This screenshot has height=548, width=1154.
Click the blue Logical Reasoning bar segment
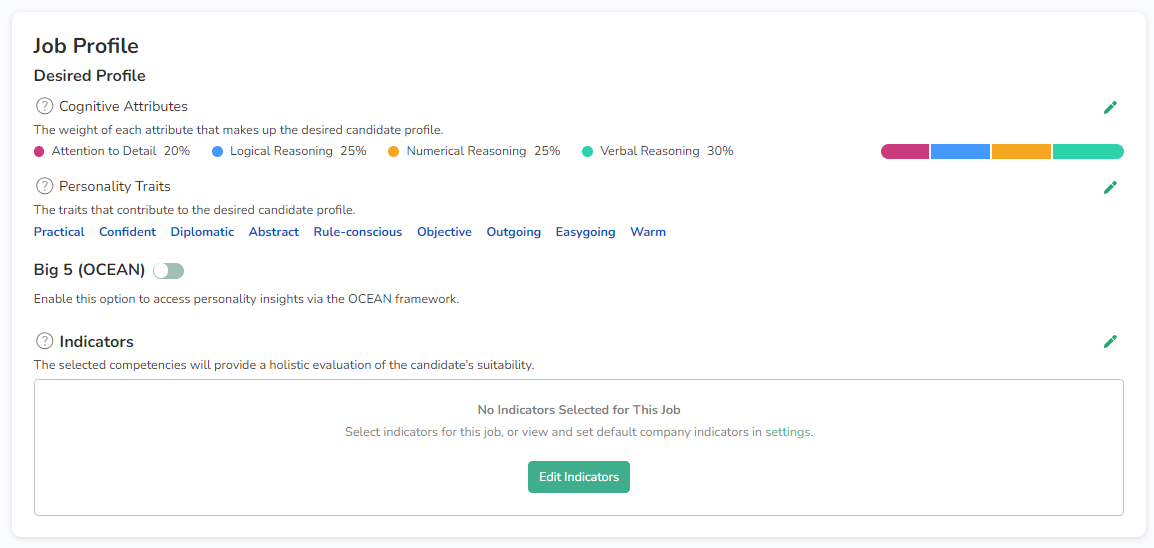pos(960,152)
